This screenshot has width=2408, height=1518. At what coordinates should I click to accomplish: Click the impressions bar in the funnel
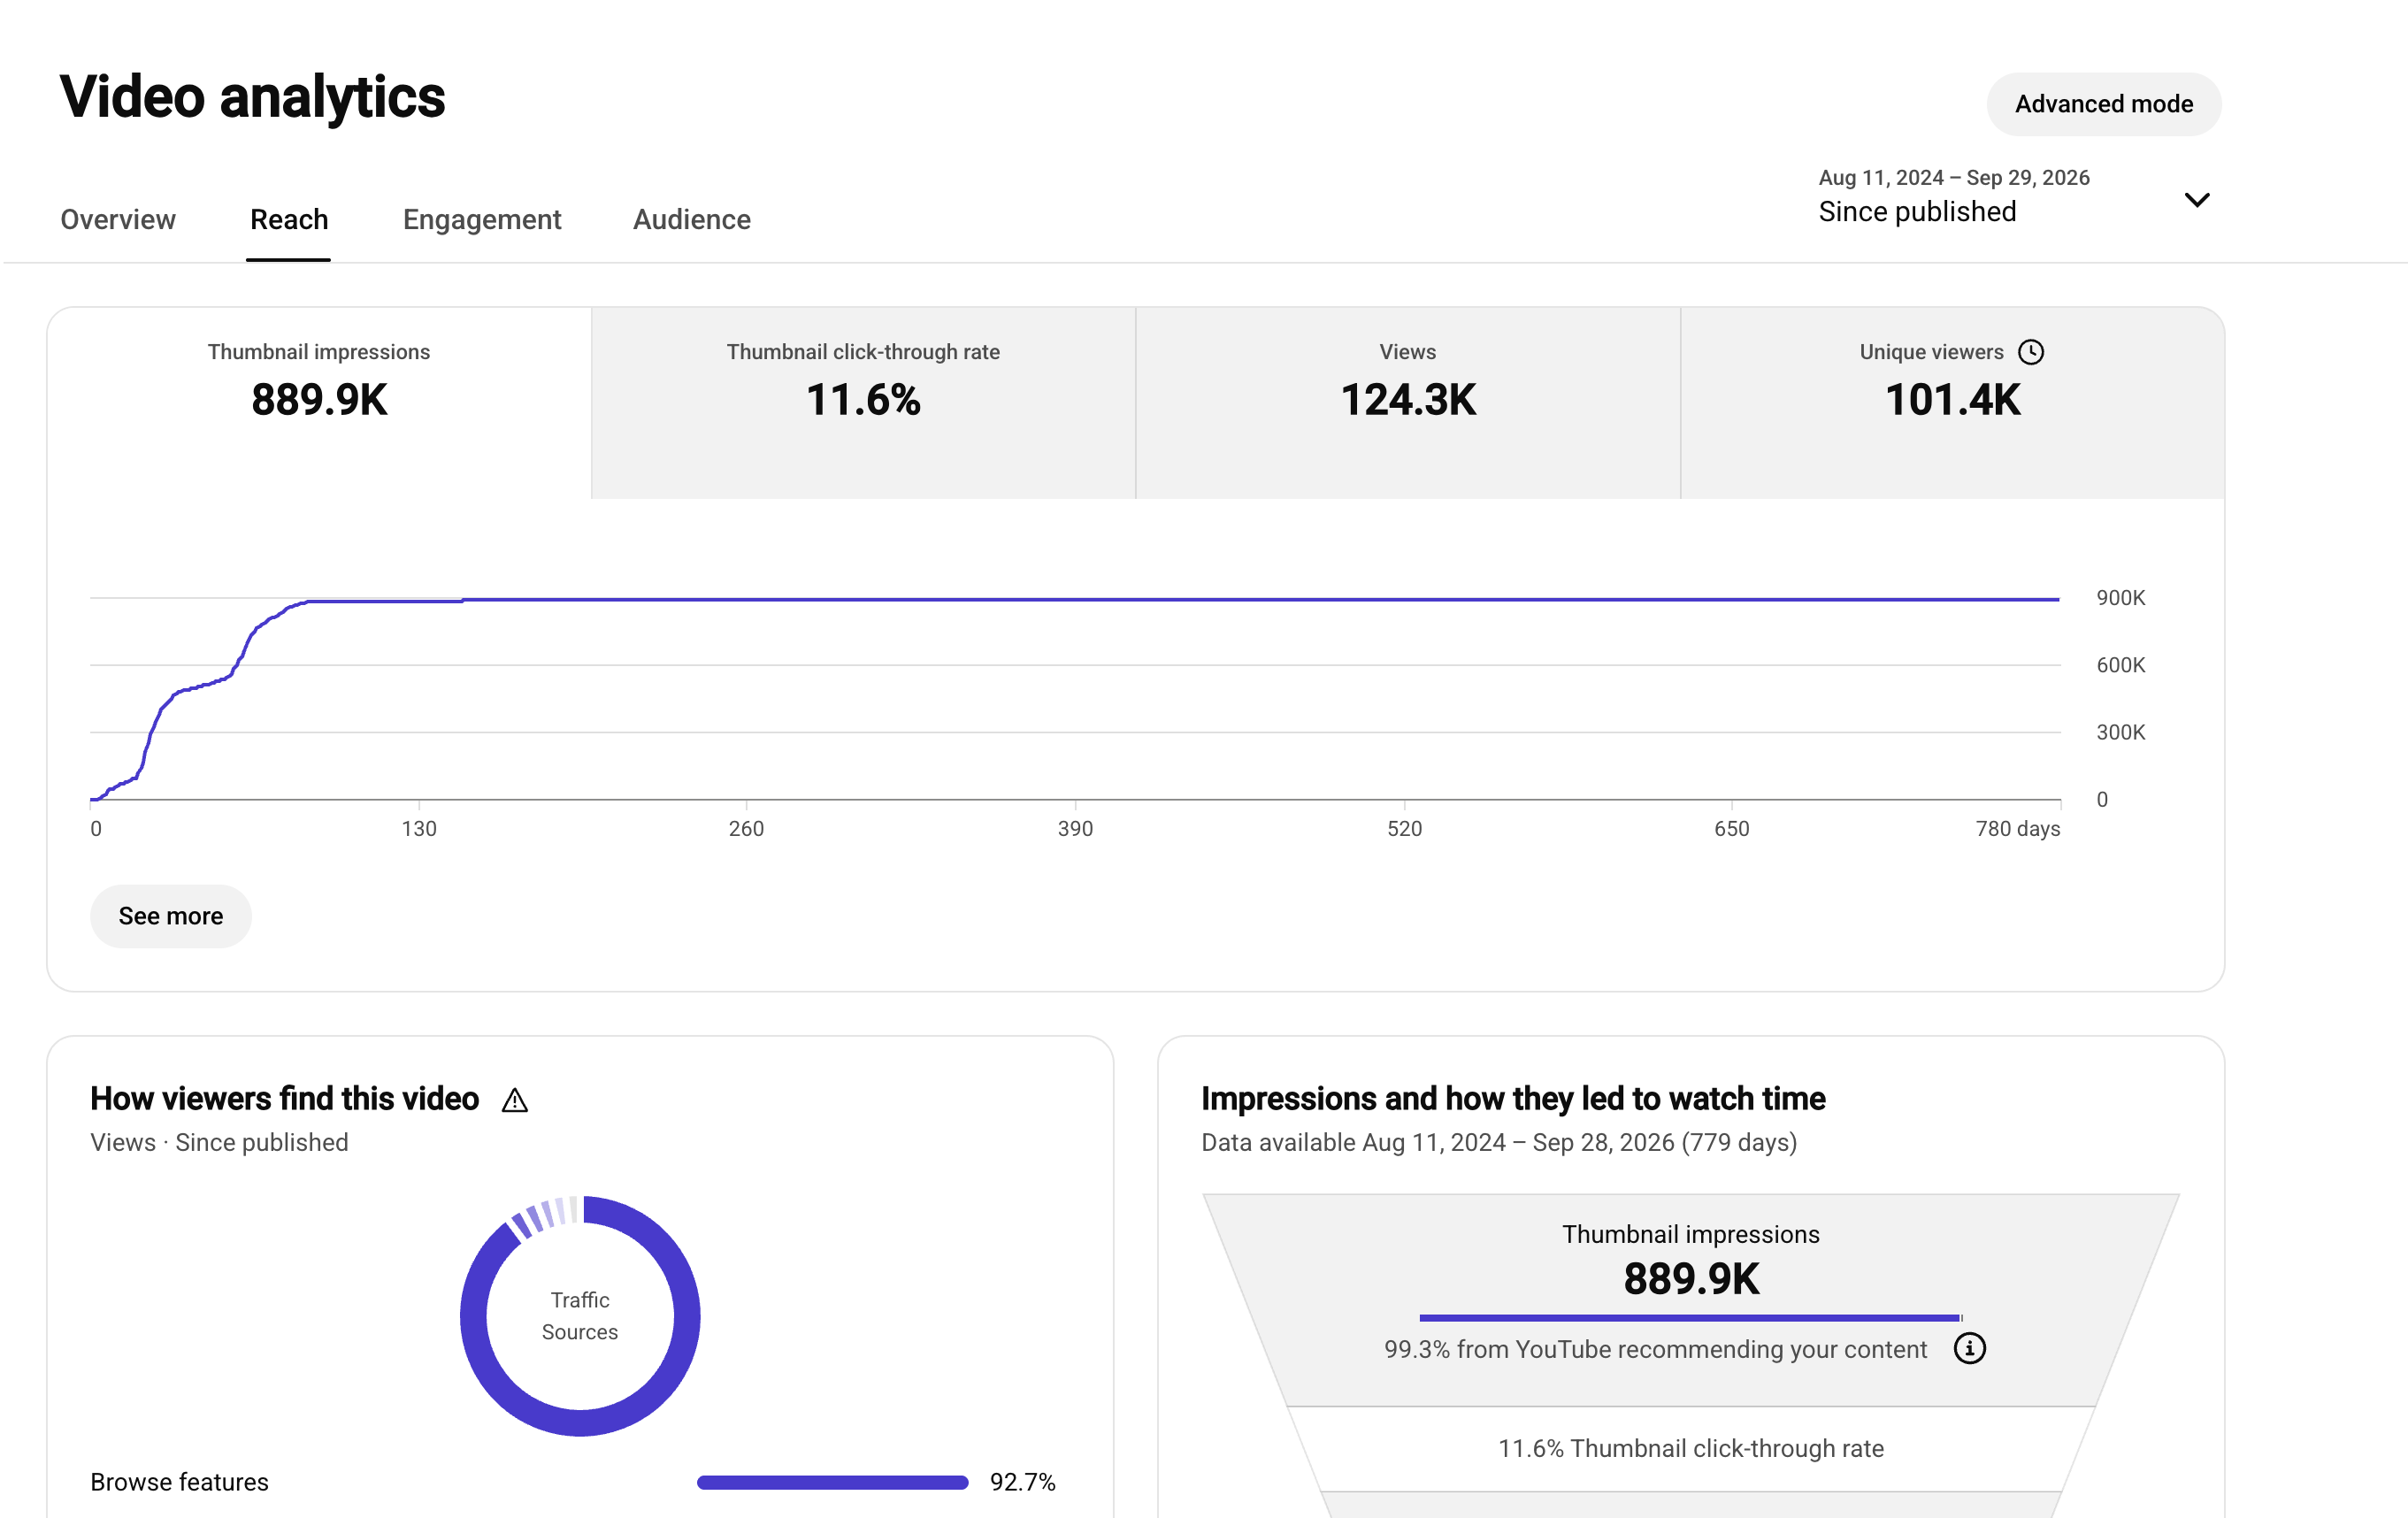(x=1690, y=1317)
